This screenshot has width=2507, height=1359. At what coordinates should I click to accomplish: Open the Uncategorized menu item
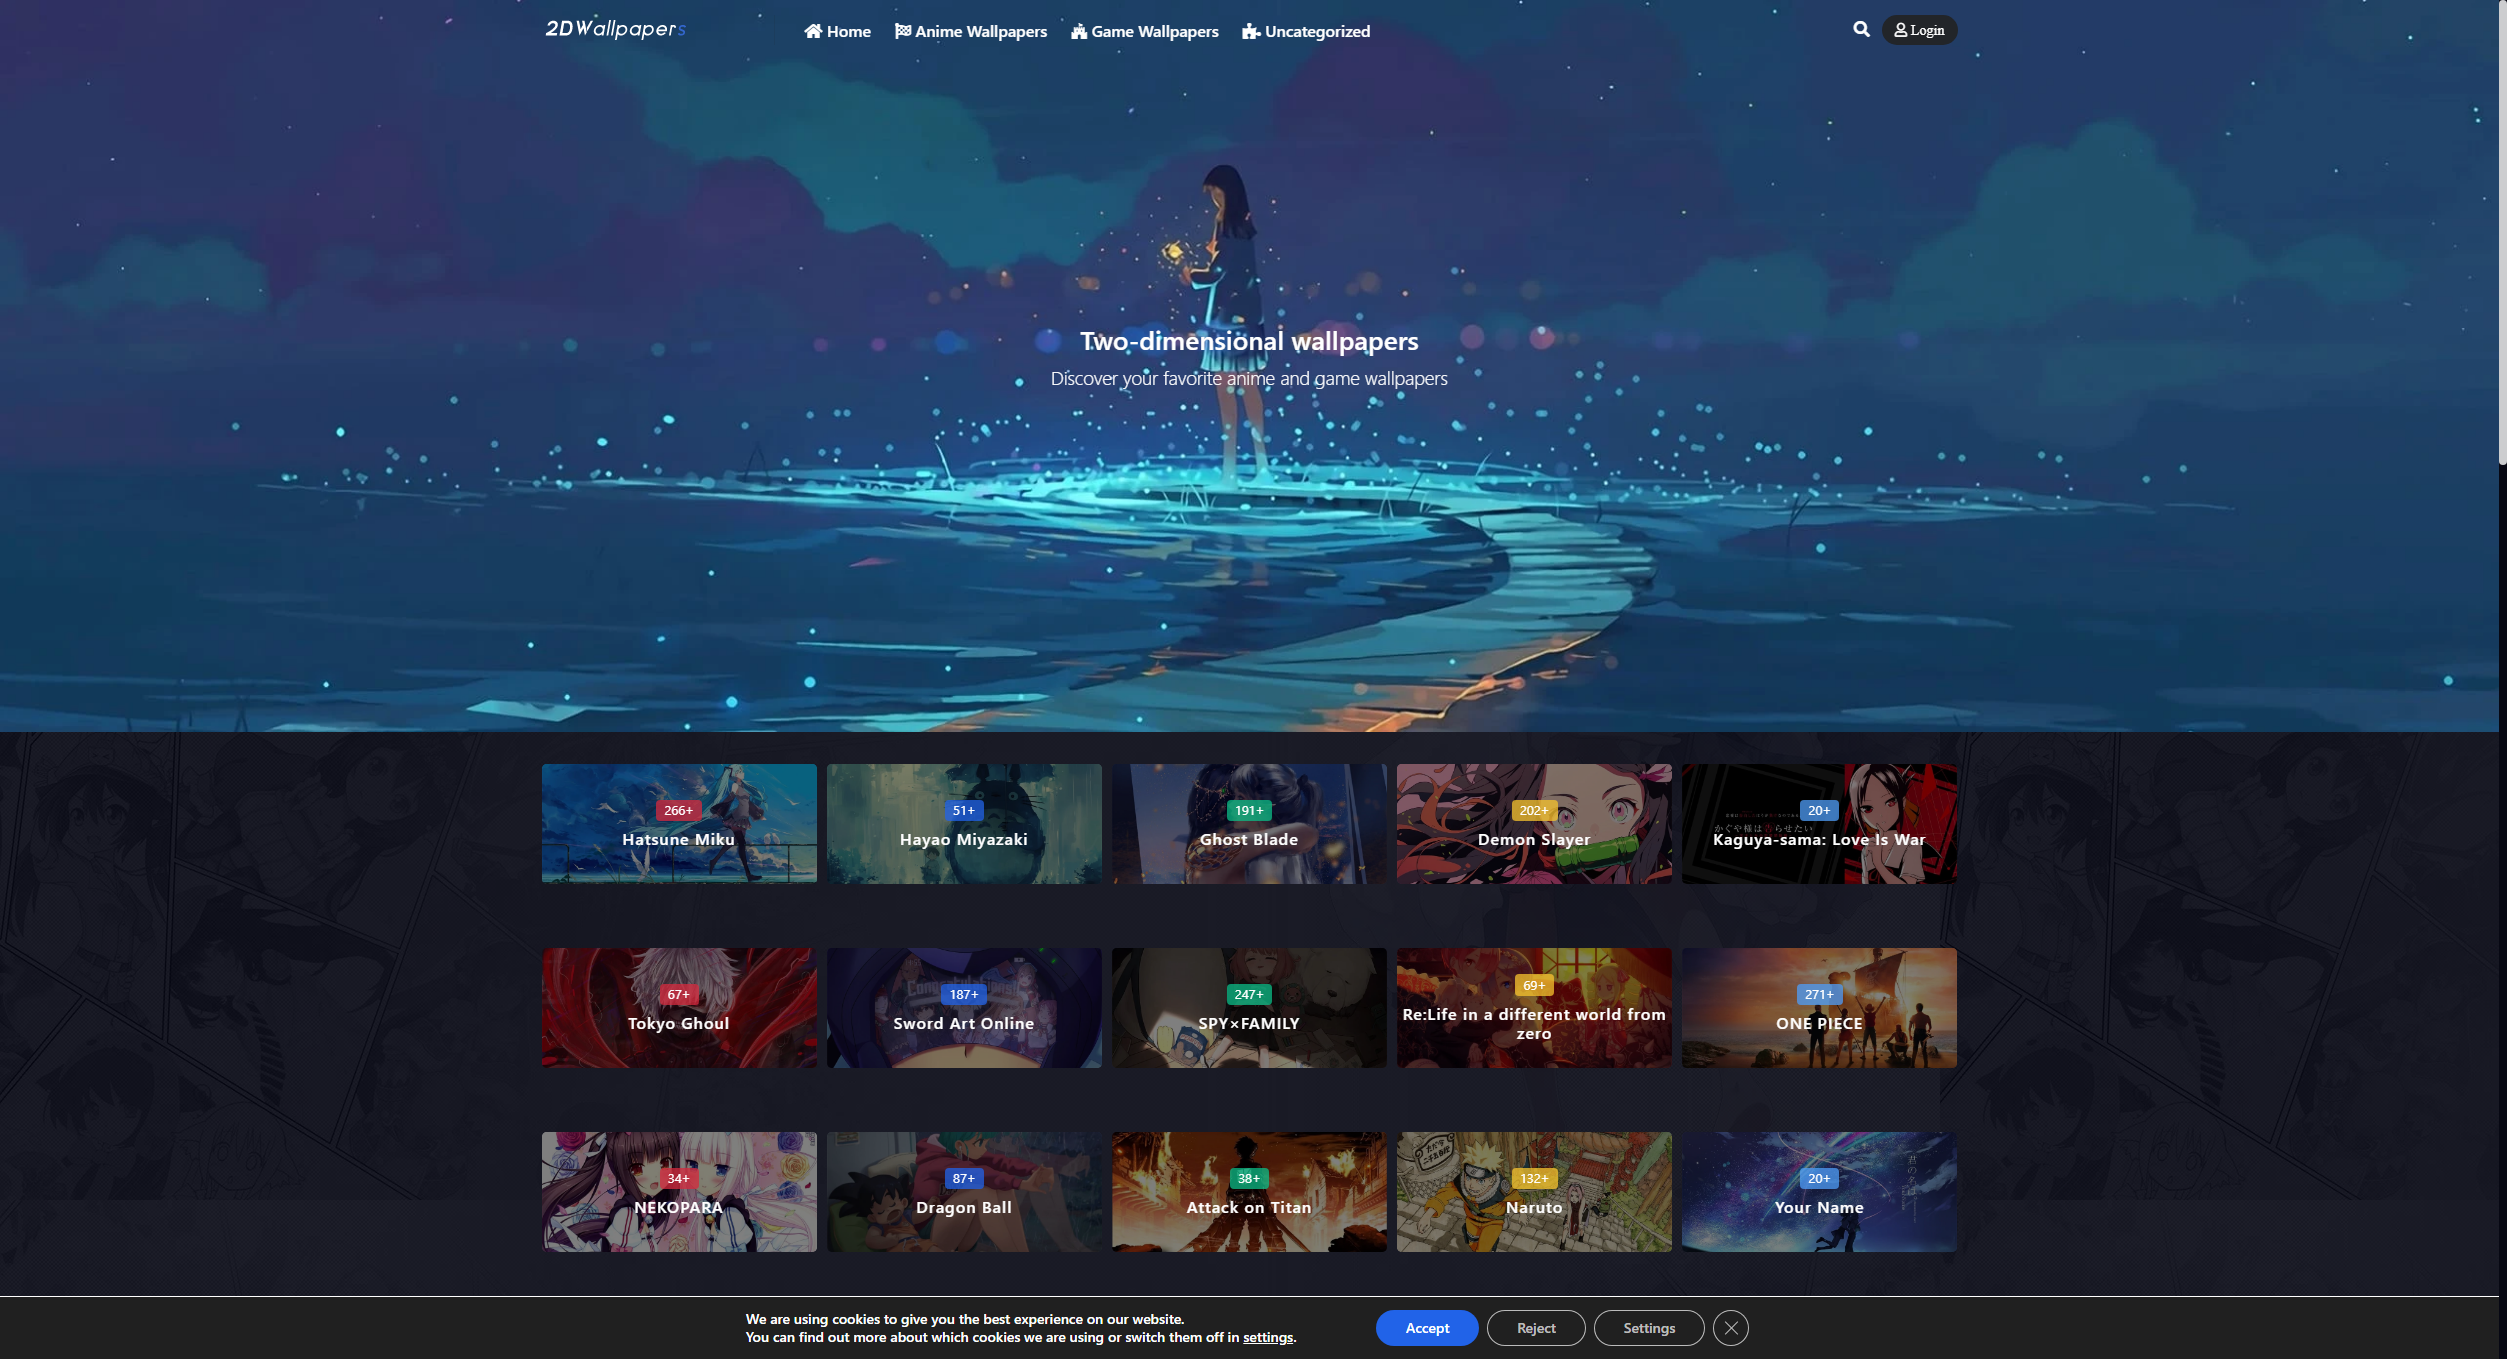click(x=1305, y=31)
